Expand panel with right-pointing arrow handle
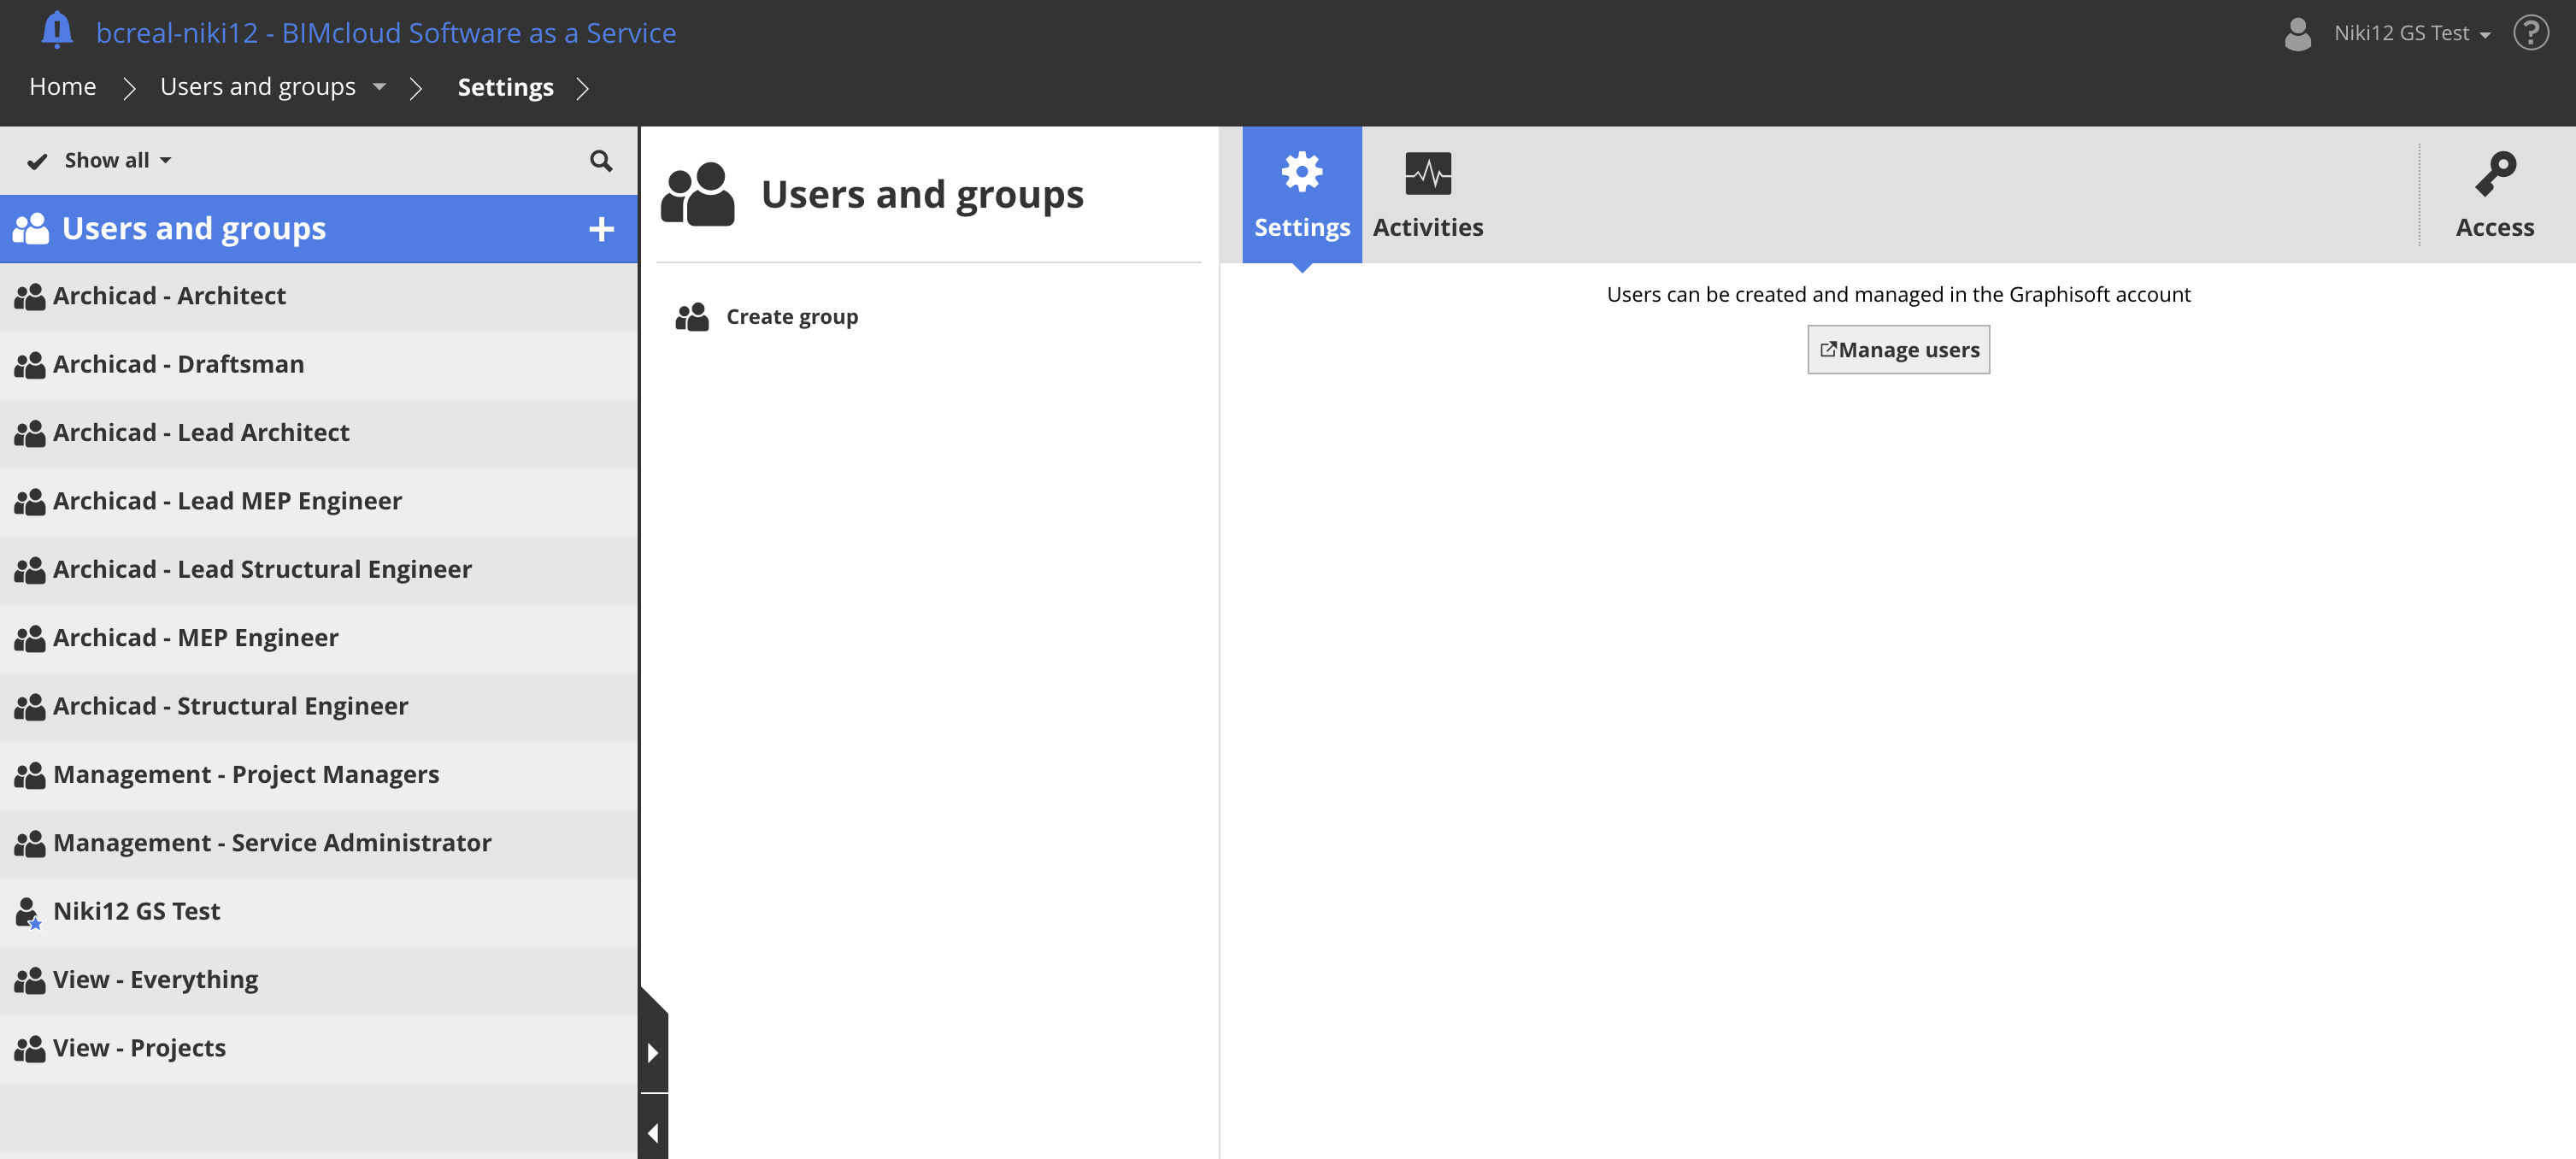This screenshot has width=2576, height=1159. 653,1052
